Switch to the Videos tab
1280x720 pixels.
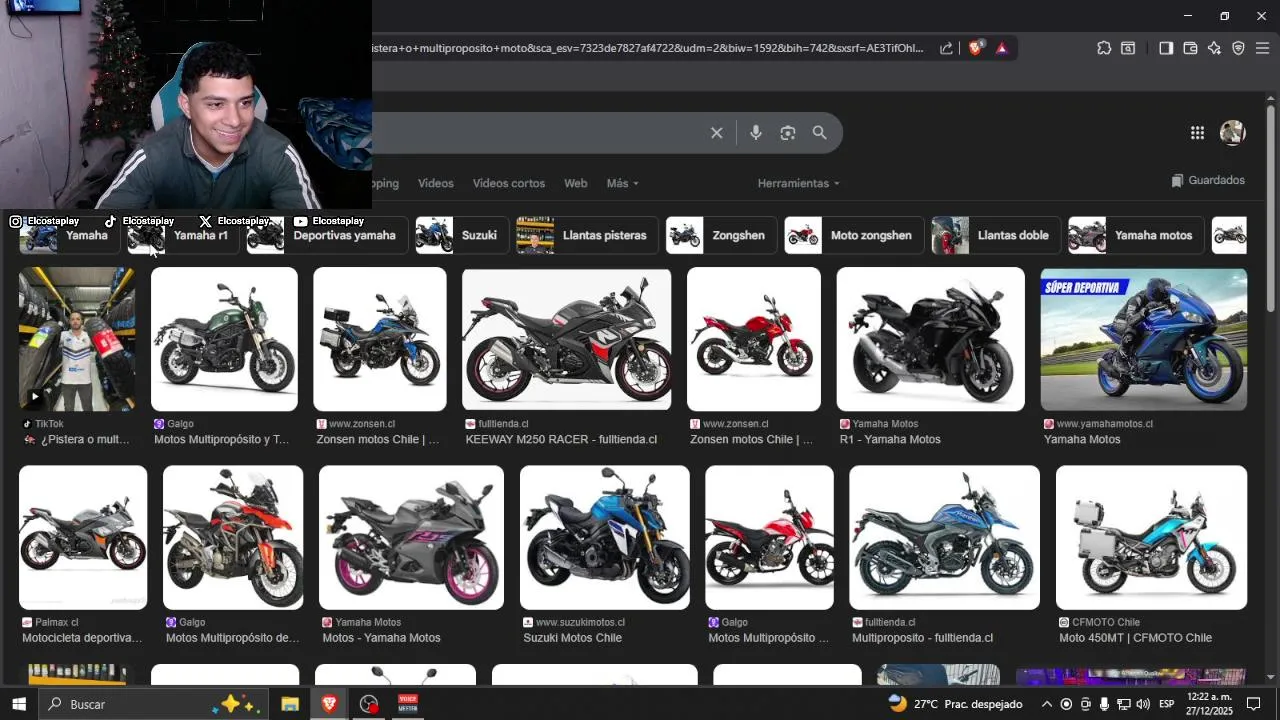(435, 183)
